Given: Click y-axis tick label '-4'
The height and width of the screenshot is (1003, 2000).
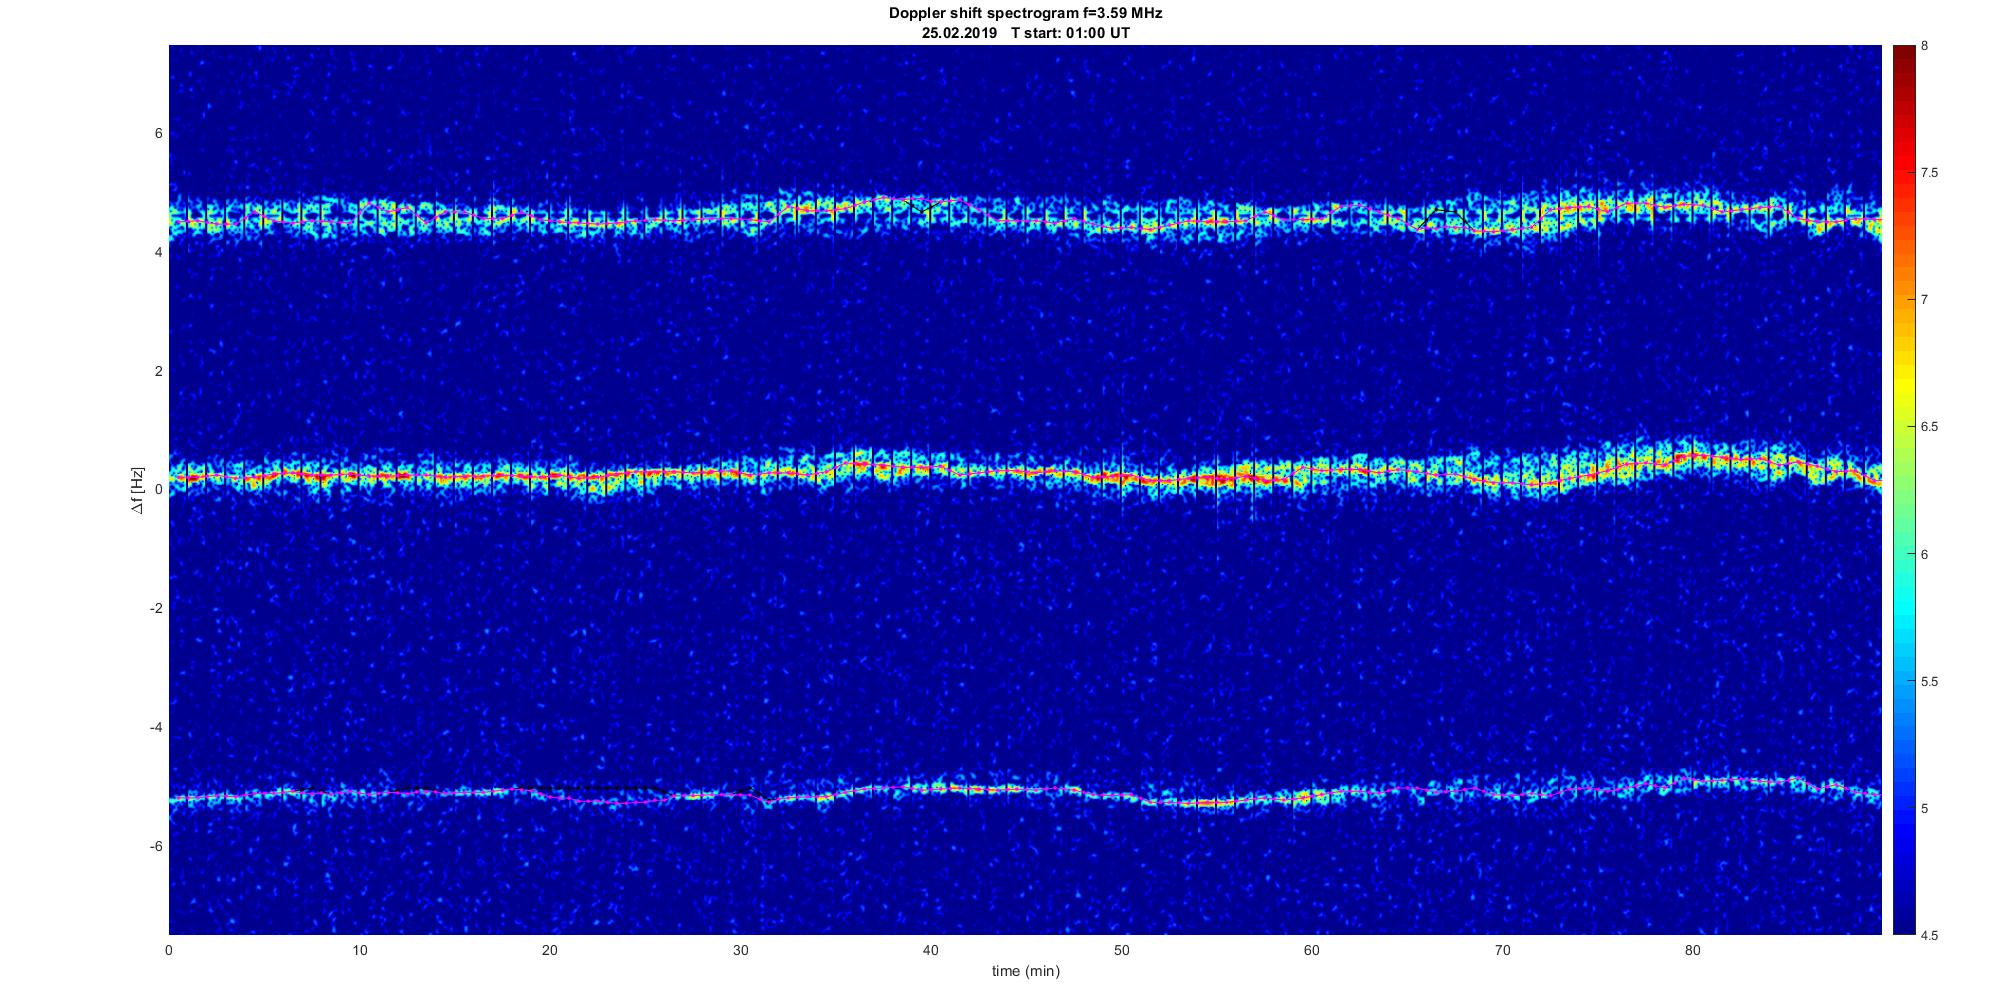Looking at the screenshot, I should [155, 727].
